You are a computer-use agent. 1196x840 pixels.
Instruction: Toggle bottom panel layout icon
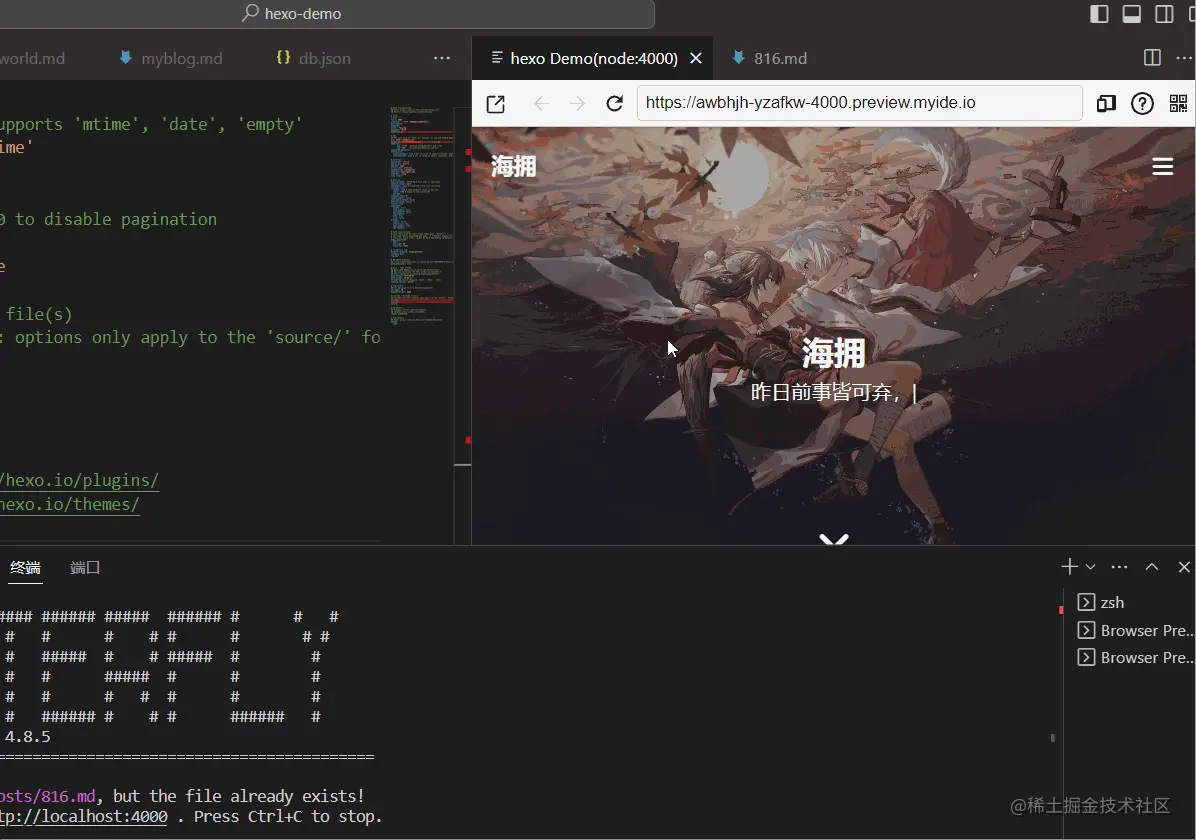coord(1132,14)
